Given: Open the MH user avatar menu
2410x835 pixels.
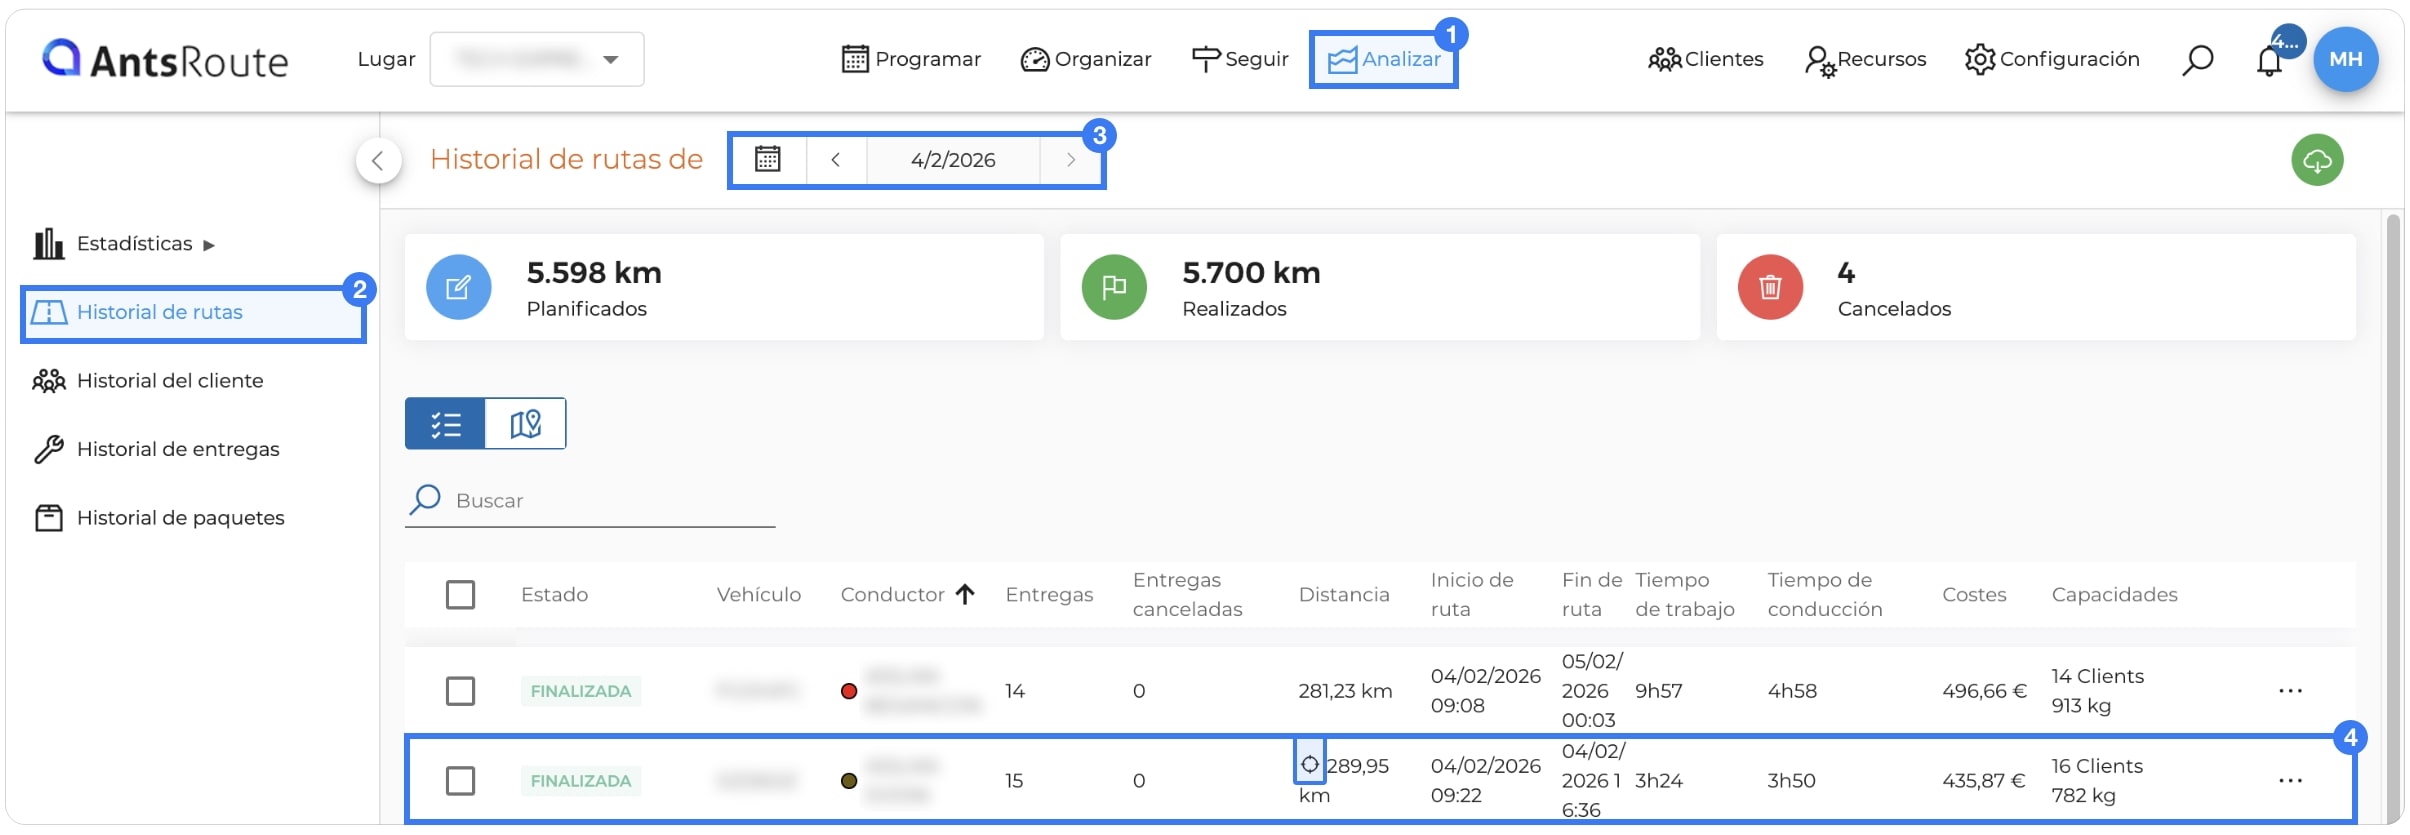Looking at the screenshot, I should coord(2345,59).
